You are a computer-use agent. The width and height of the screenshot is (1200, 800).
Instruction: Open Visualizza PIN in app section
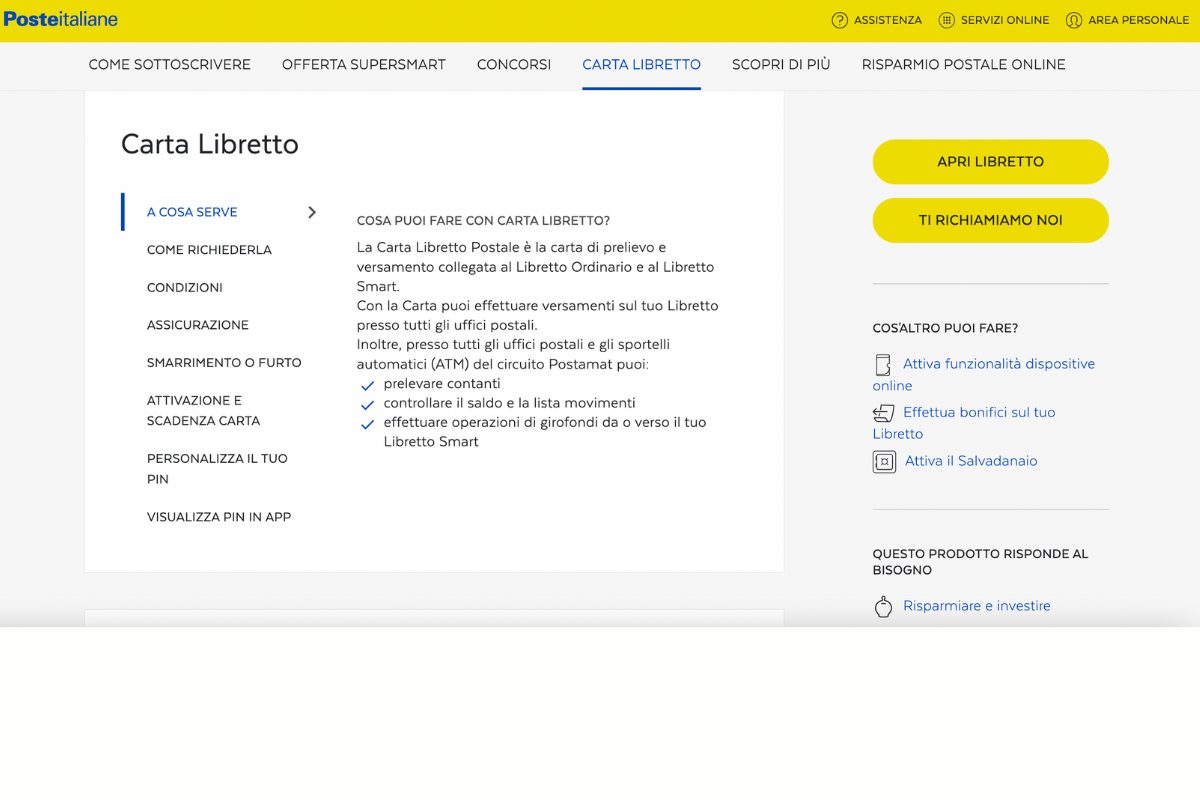[x=219, y=517]
